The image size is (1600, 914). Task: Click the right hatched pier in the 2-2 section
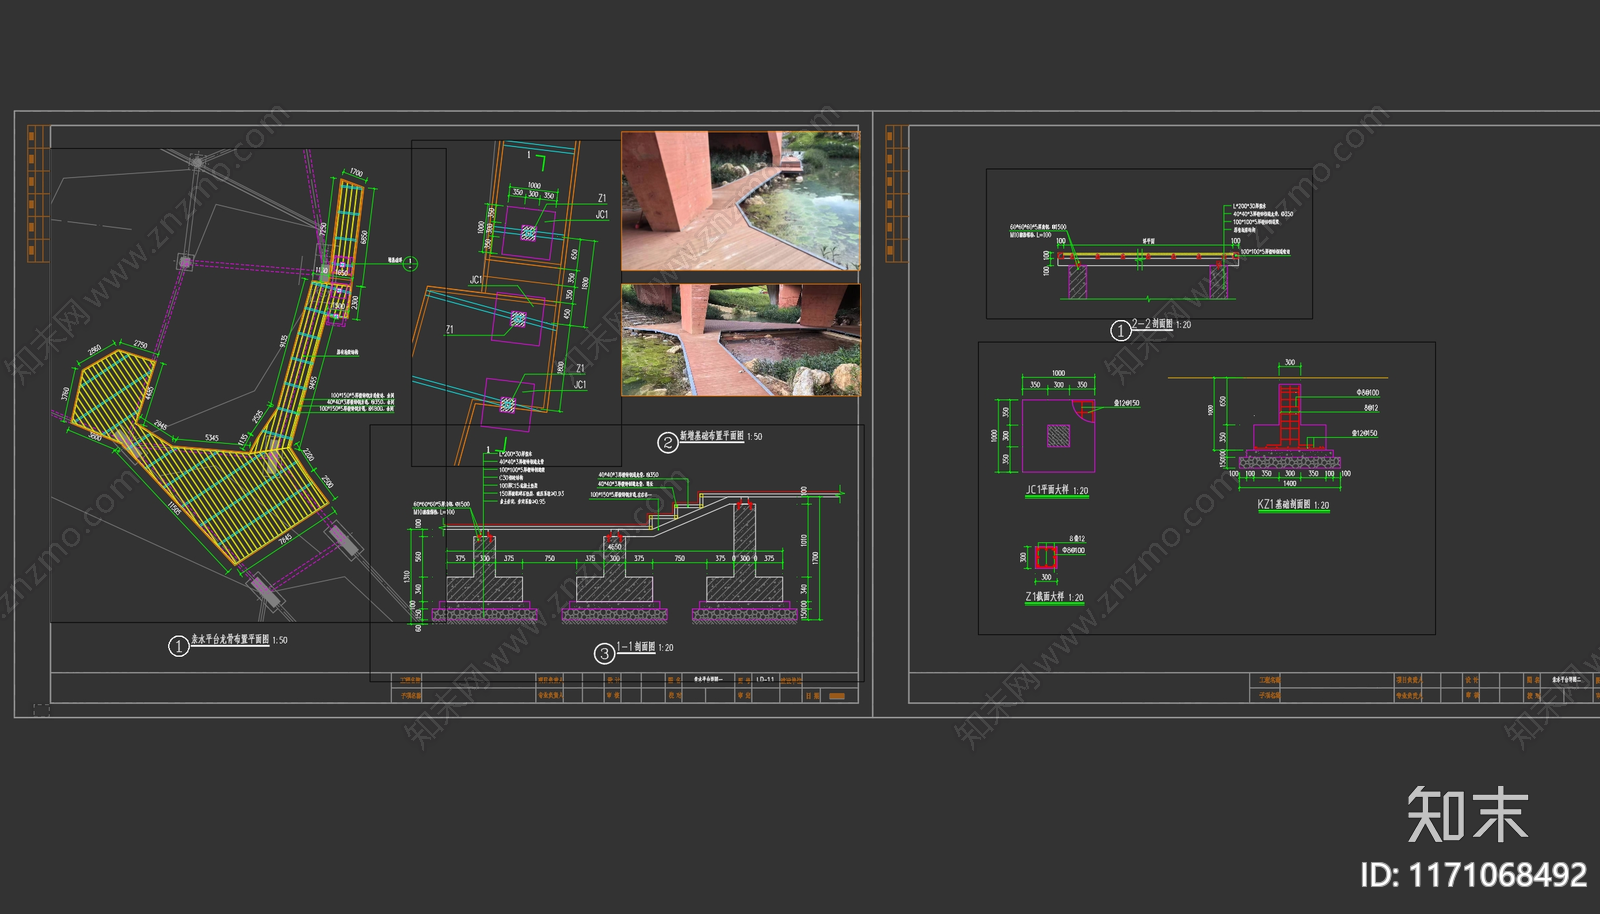pos(1218,281)
